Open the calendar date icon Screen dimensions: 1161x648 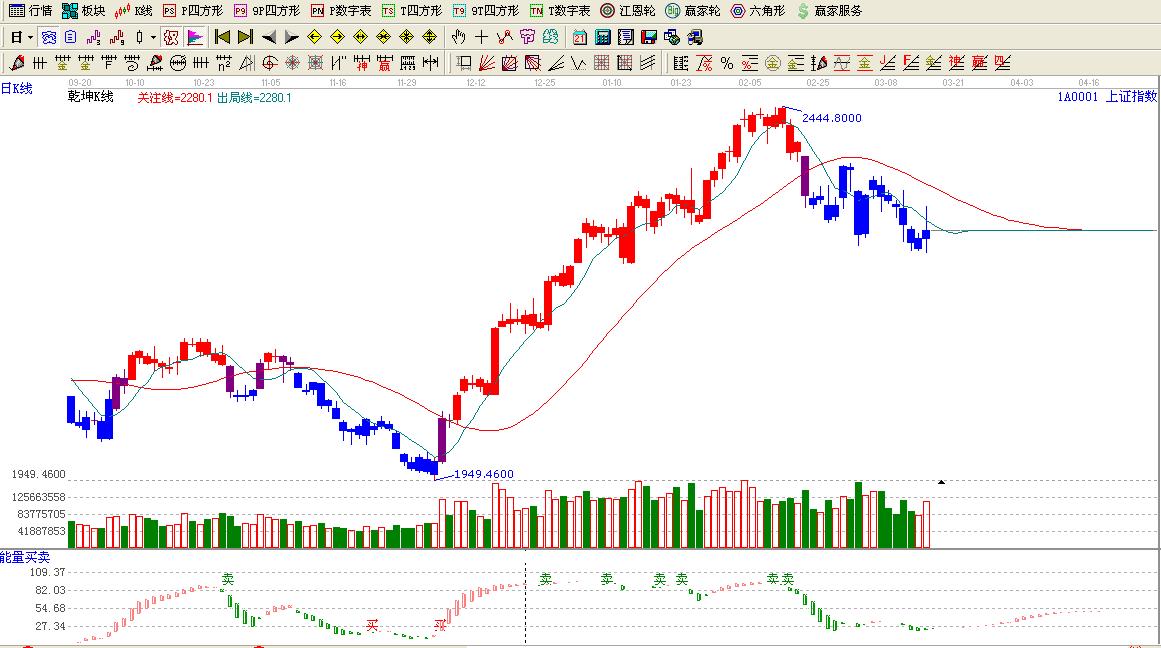pos(580,37)
